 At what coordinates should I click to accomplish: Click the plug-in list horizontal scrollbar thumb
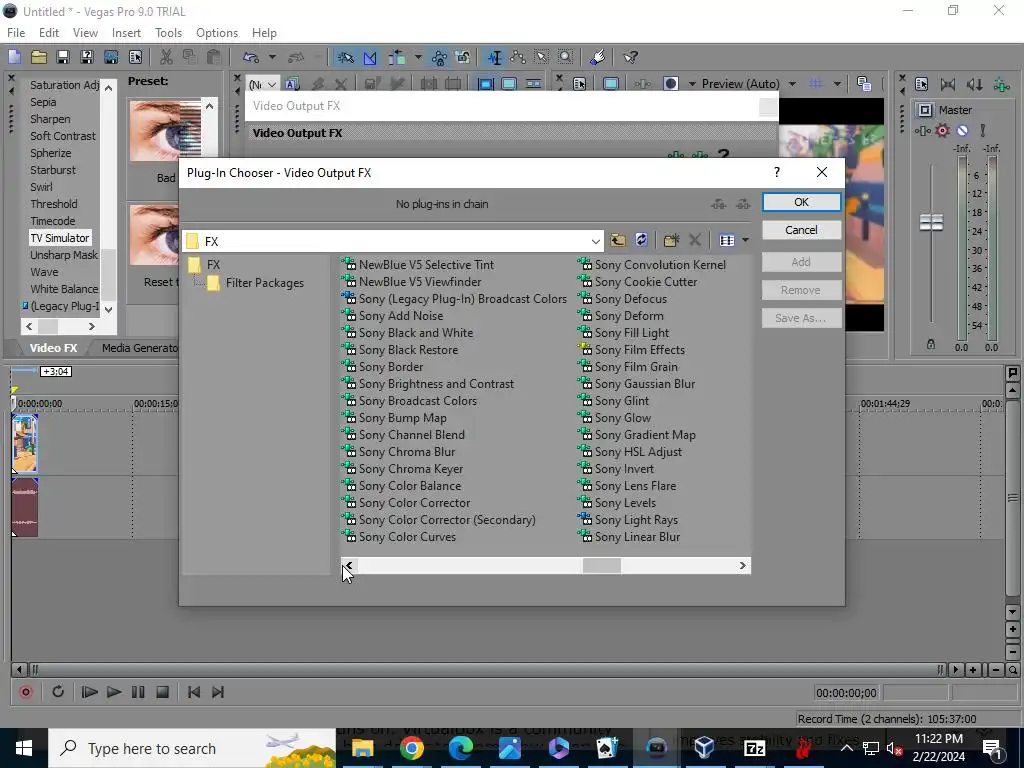(x=601, y=566)
